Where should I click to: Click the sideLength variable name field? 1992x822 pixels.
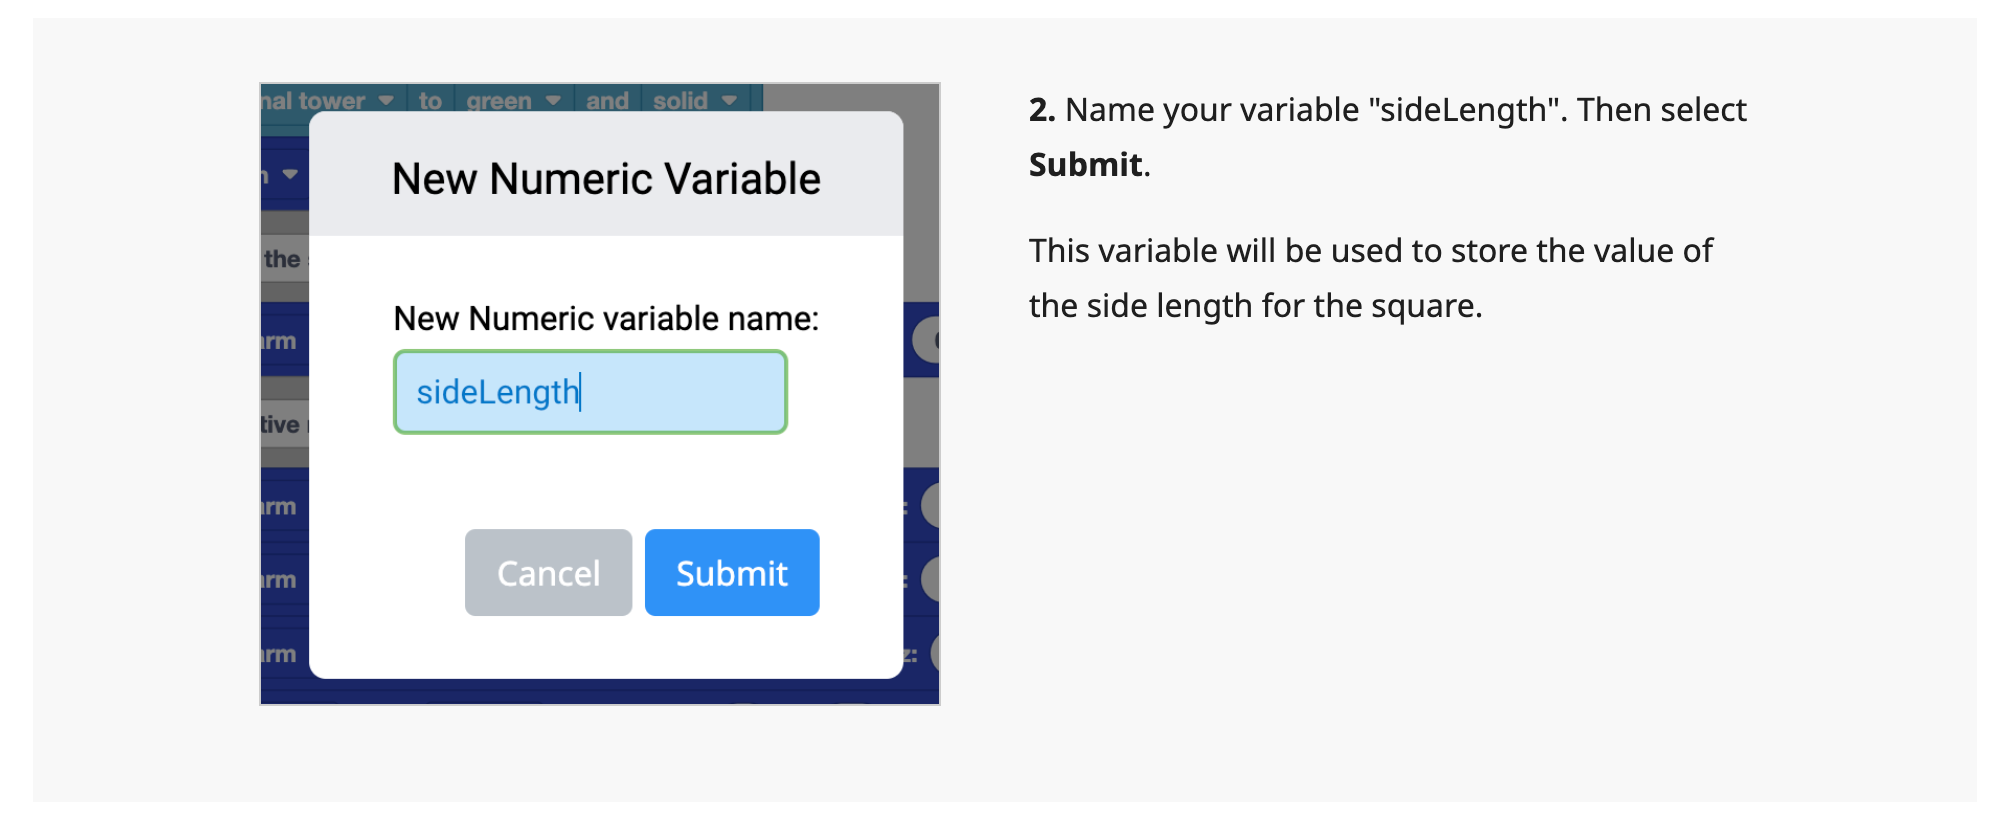(x=590, y=391)
